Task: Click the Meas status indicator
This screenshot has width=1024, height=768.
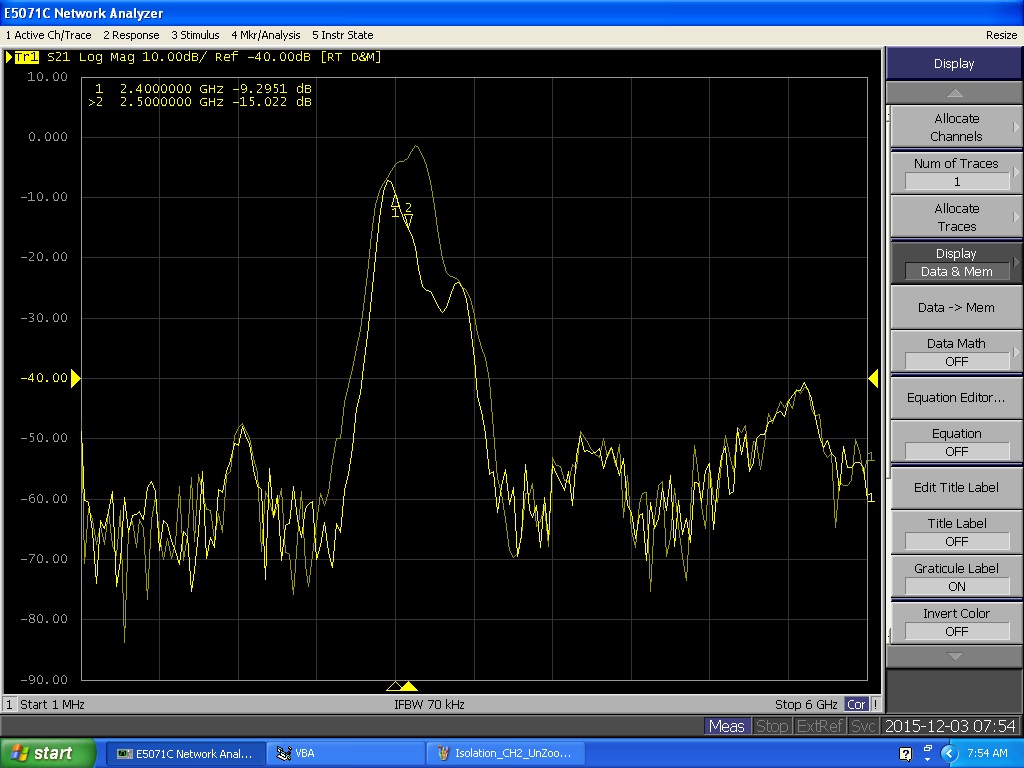Action: [x=726, y=726]
